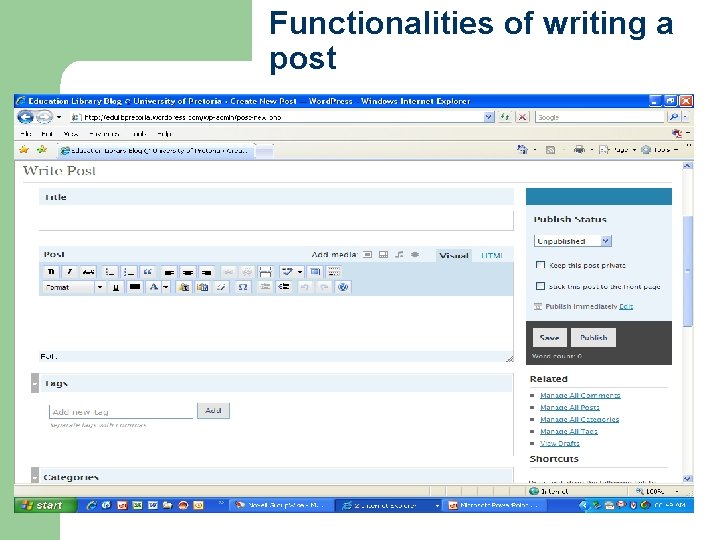This screenshot has width=720, height=540.
Task: Open the address bar history dropdown
Action: coord(488,117)
